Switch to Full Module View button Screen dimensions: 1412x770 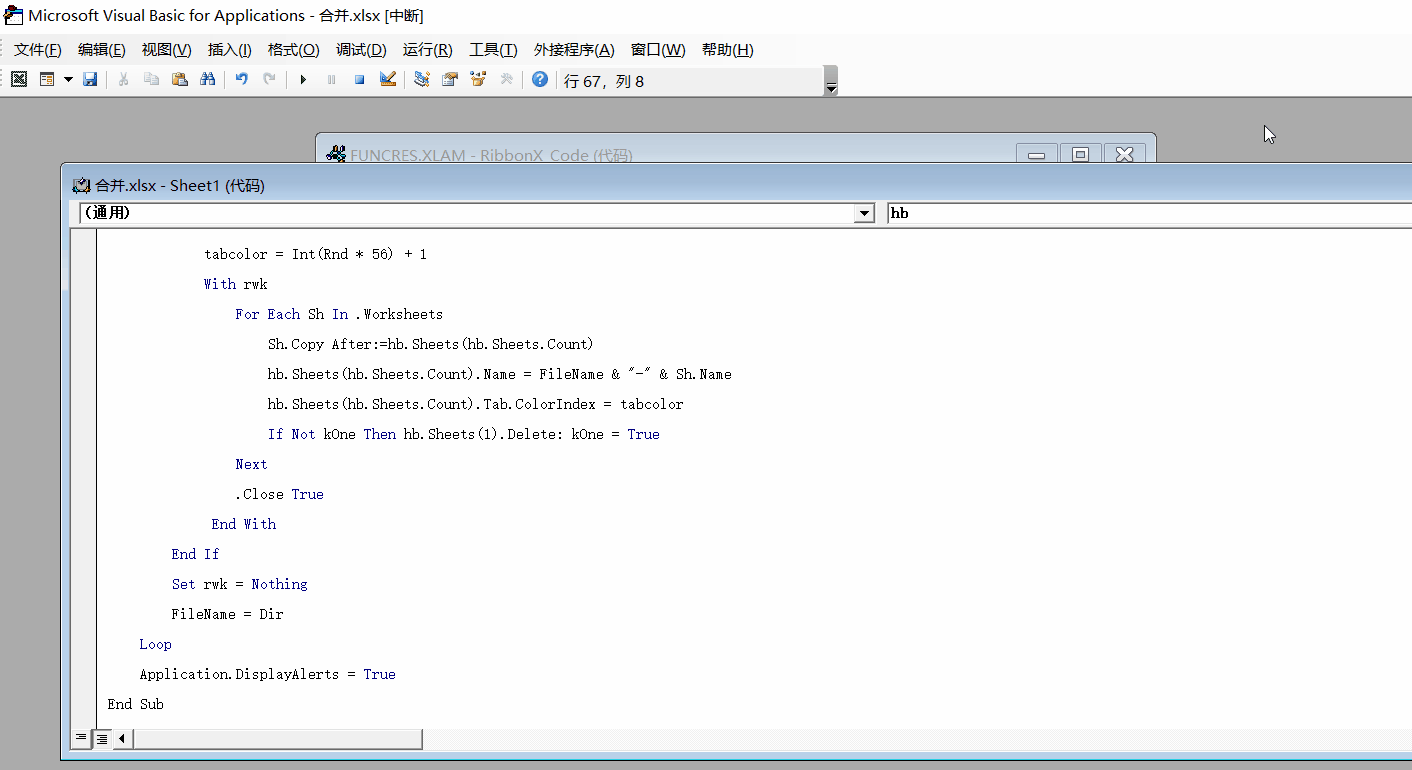(x=102, y=739)
